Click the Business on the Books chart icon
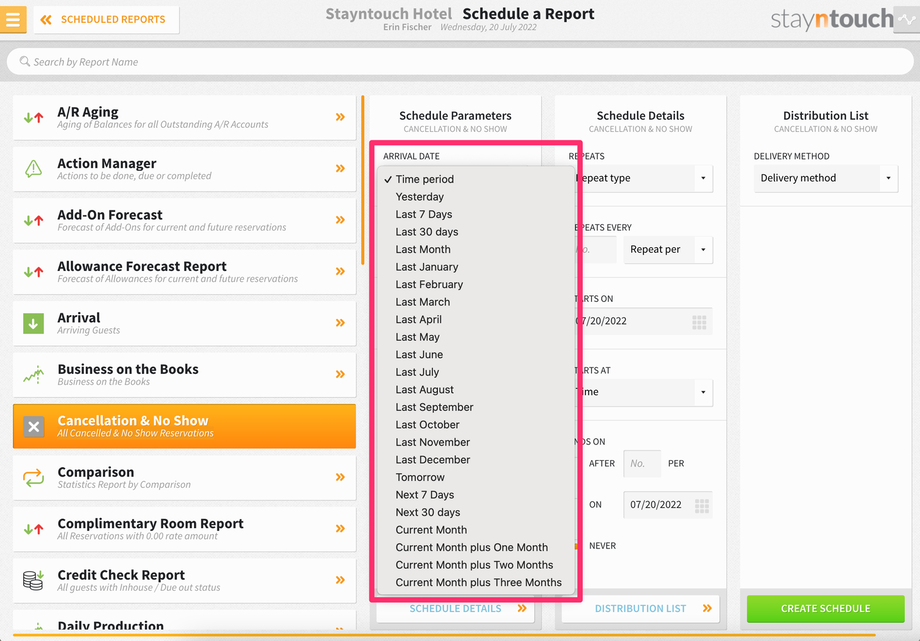 [33, 375]
